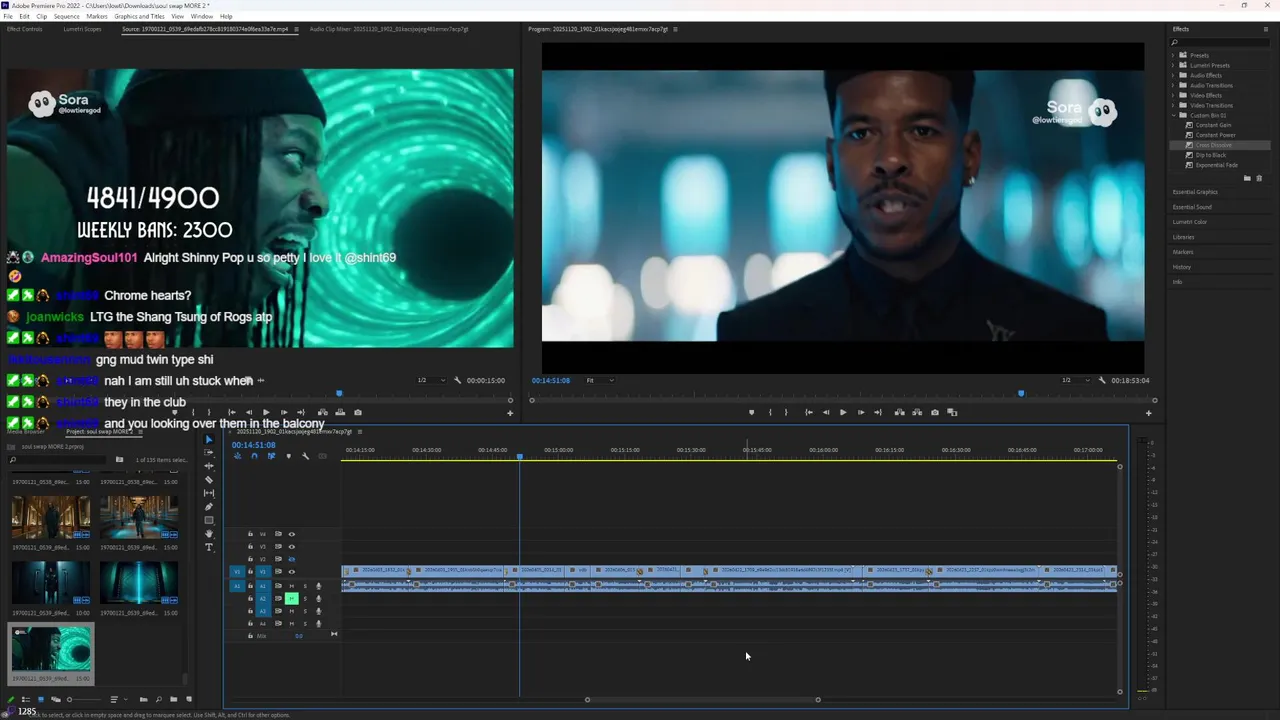Screen dimensions: 1280x720
Task: Open Program monitor zoom level Fit dropdown
Action: click(x=600, y=380)
